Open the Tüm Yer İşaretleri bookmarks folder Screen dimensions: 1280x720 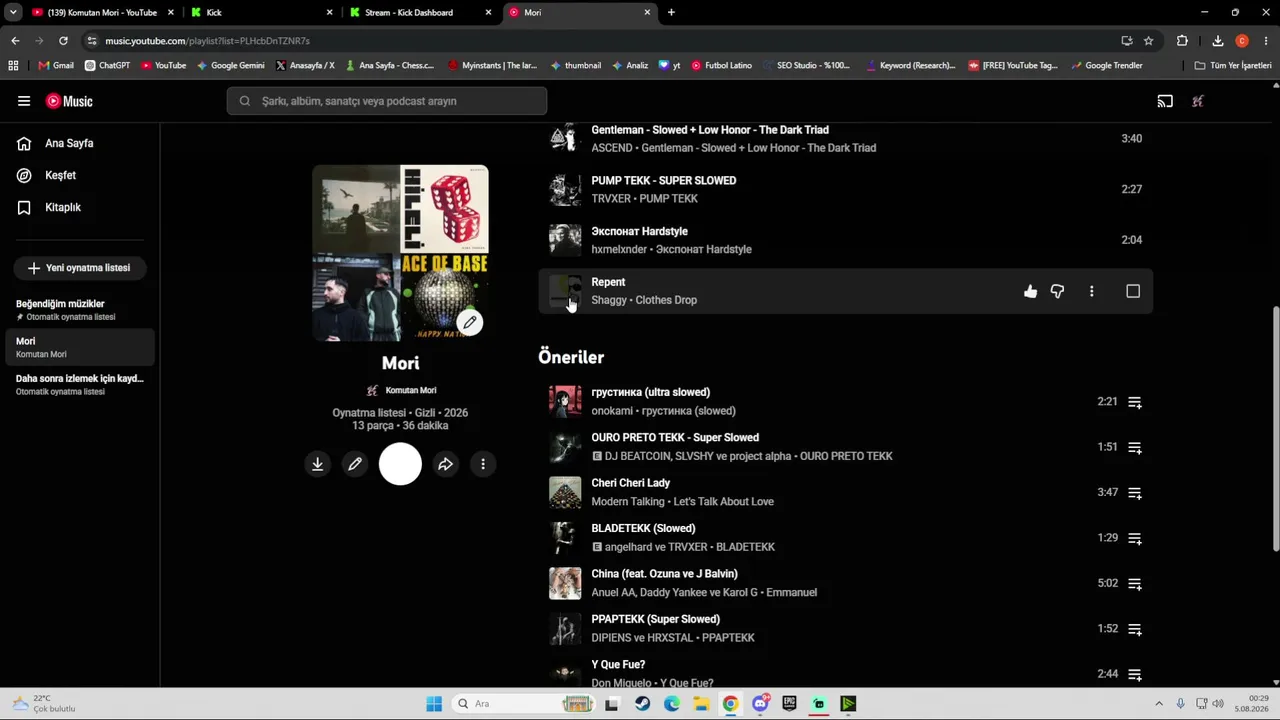point(1233,66)
